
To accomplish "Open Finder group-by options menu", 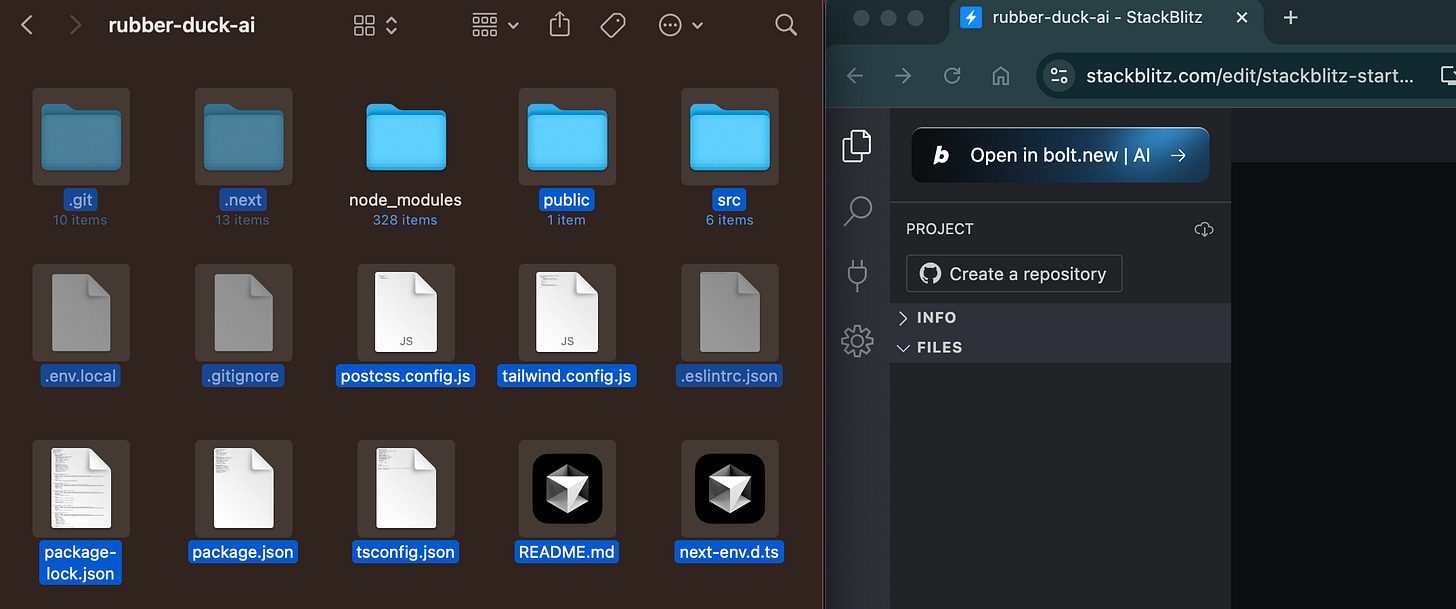I will point(495,25).
